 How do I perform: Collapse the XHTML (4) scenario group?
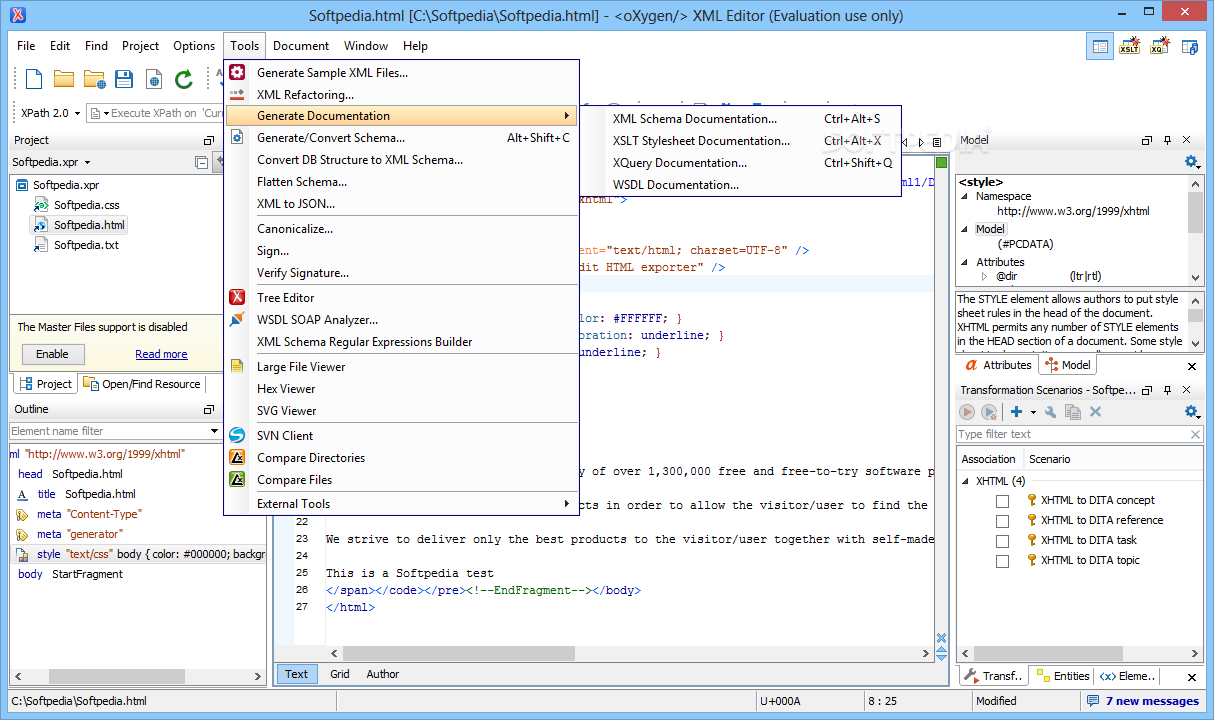966,481
